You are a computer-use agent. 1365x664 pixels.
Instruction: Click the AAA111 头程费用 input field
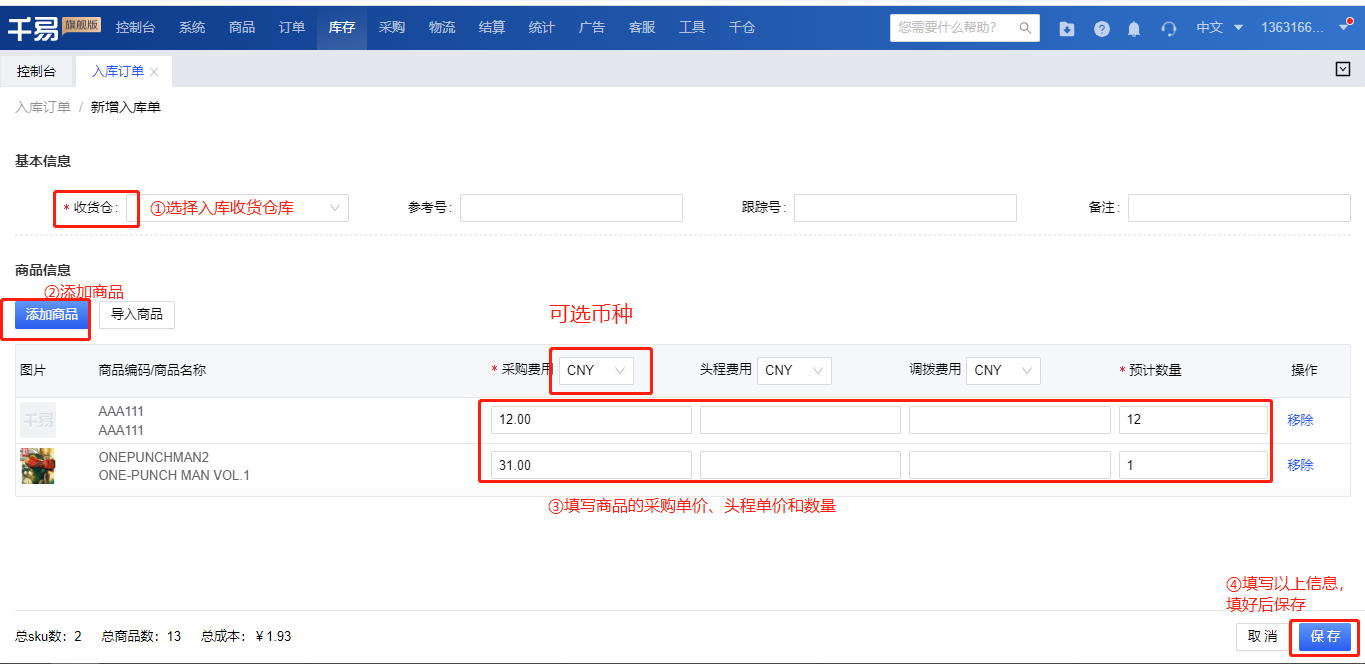800,420
